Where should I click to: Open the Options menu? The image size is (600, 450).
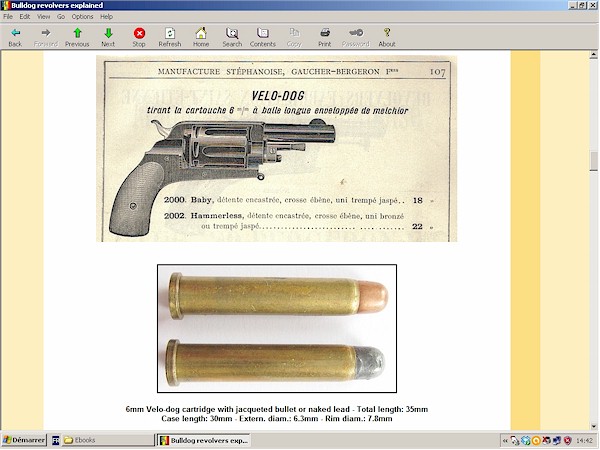82,16
